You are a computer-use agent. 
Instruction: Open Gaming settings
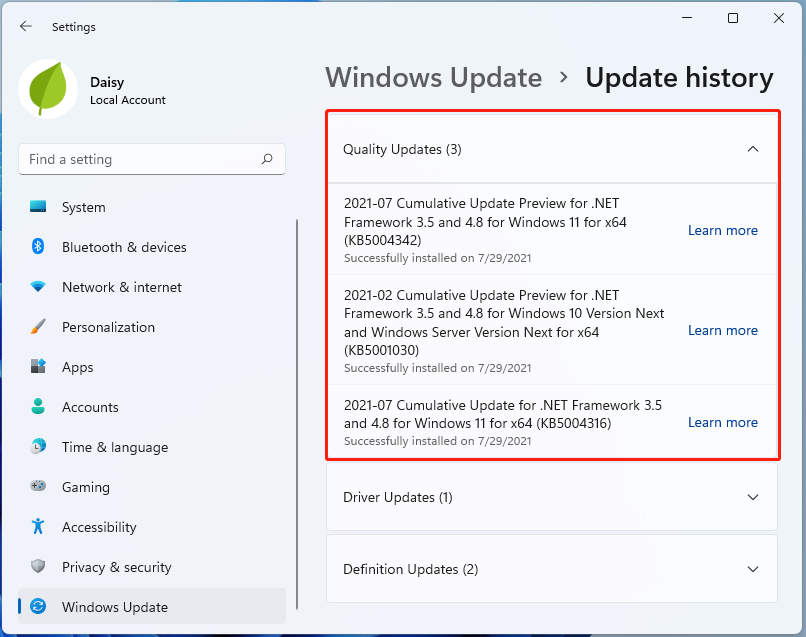point(152,487)
